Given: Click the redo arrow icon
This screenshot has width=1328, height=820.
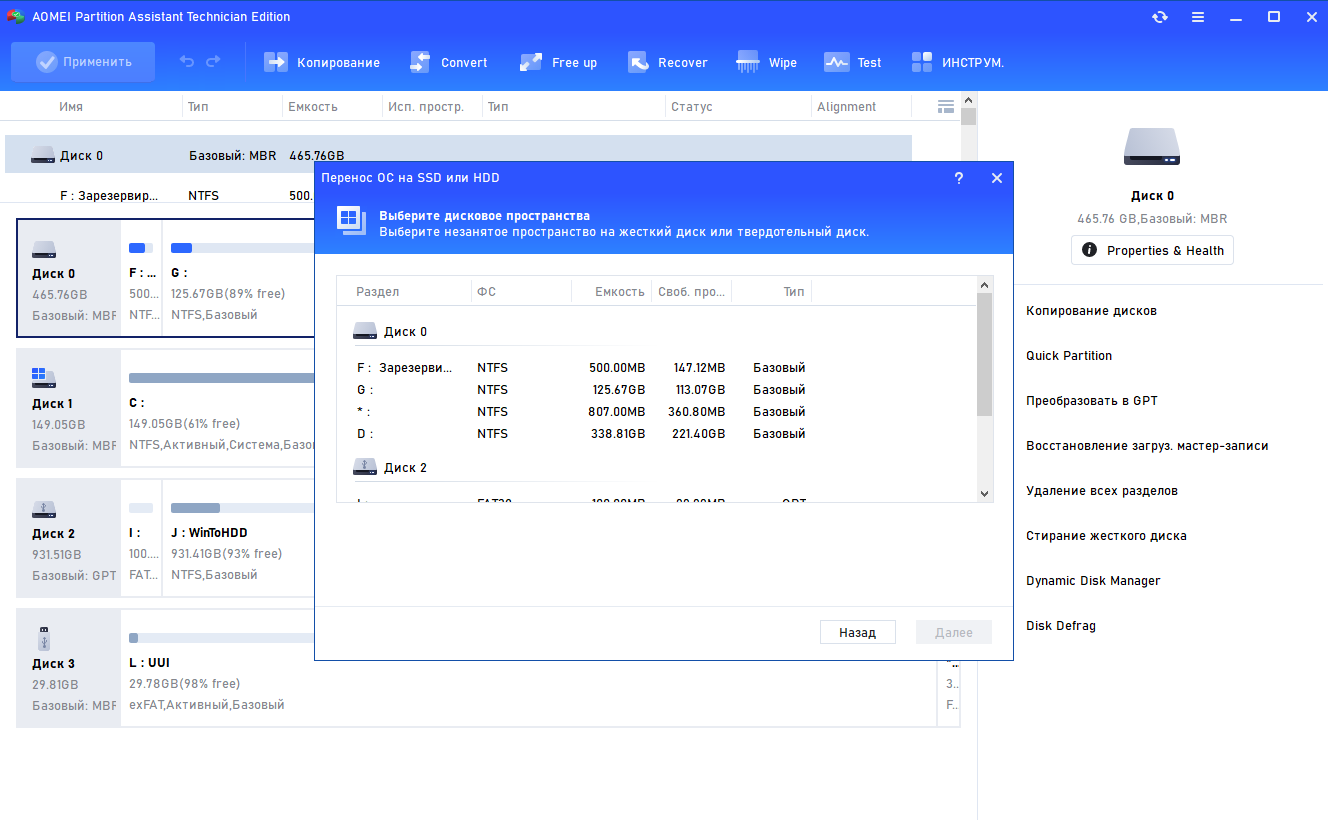Looking at the screenshot, I should [213, 62].
